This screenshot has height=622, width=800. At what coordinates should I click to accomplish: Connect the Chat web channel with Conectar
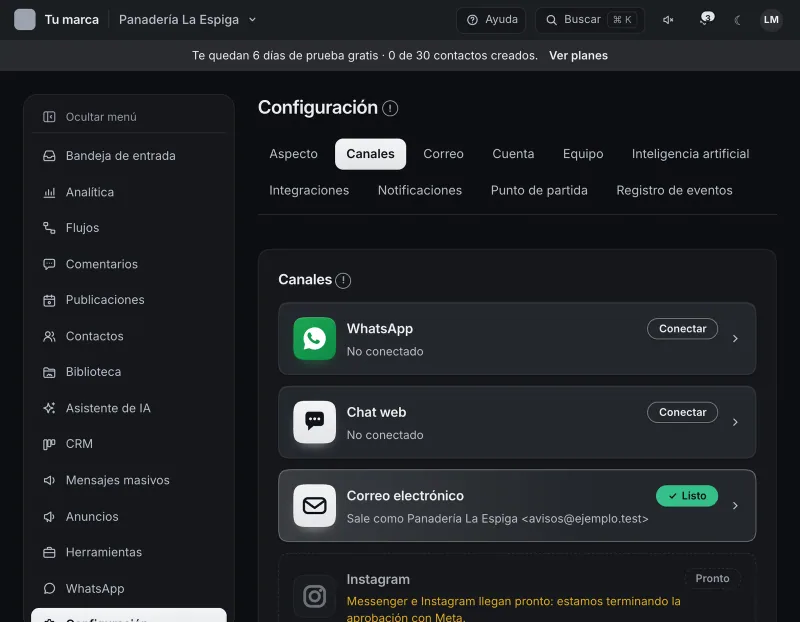point(682,412)
